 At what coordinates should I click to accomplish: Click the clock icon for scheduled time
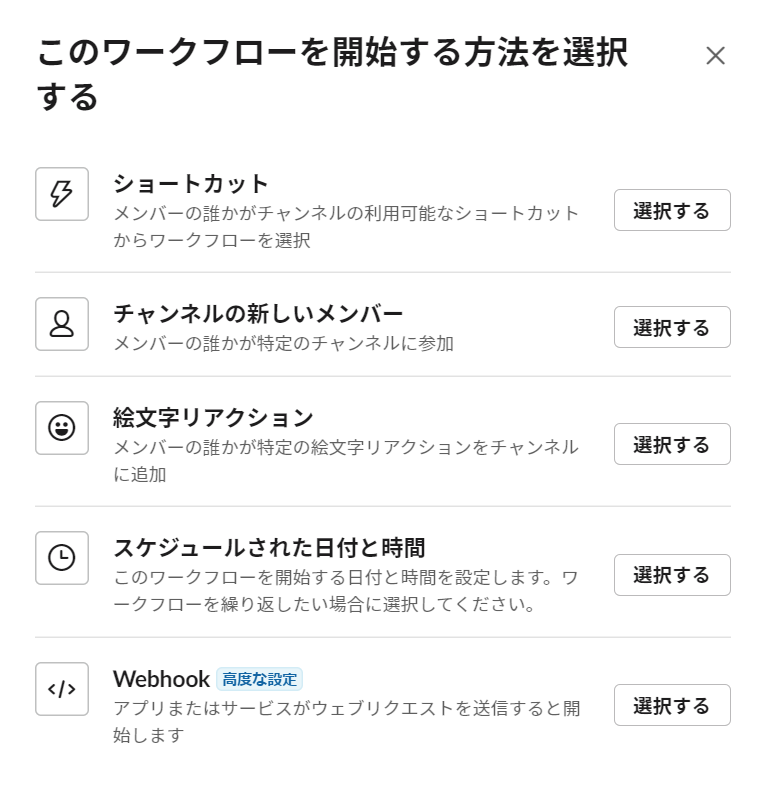tap(62, 558)
